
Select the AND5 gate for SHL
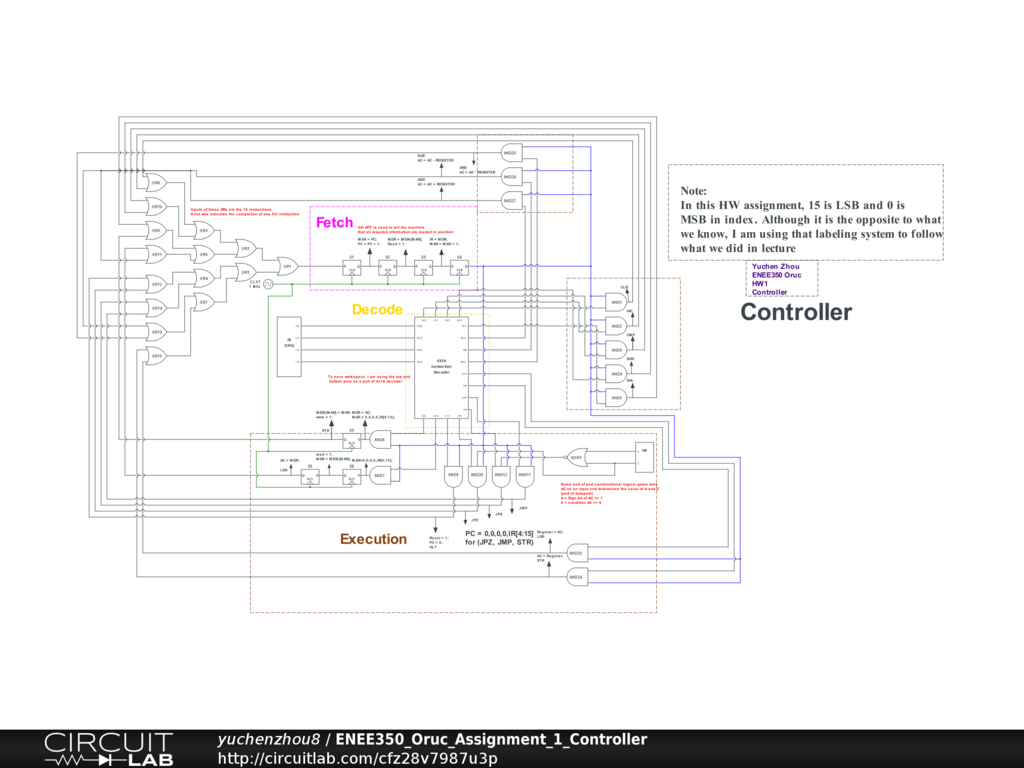tap(616, 398)
